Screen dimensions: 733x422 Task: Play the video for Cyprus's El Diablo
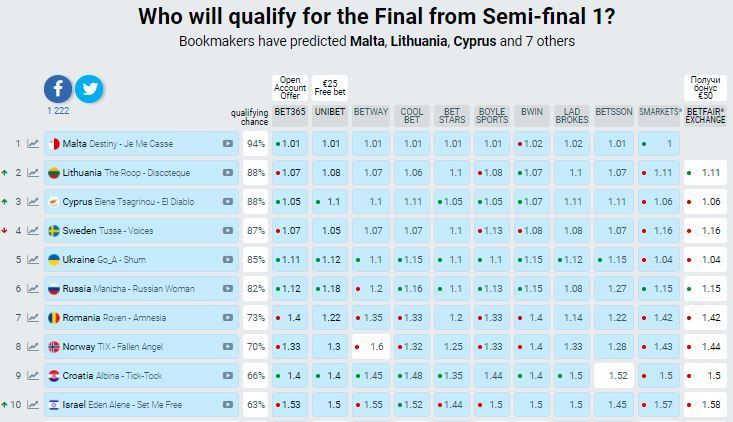(228, 202)
